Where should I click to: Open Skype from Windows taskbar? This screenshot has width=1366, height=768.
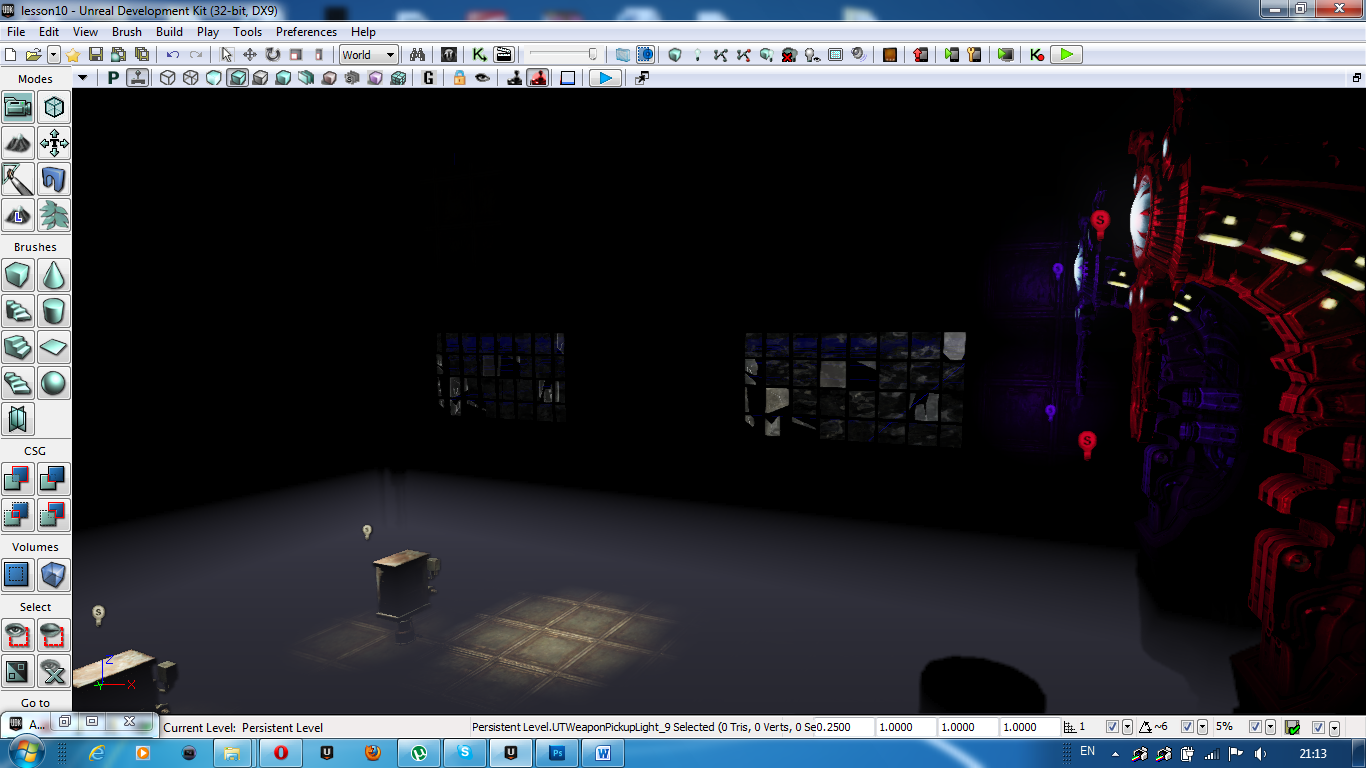[465, 752]
